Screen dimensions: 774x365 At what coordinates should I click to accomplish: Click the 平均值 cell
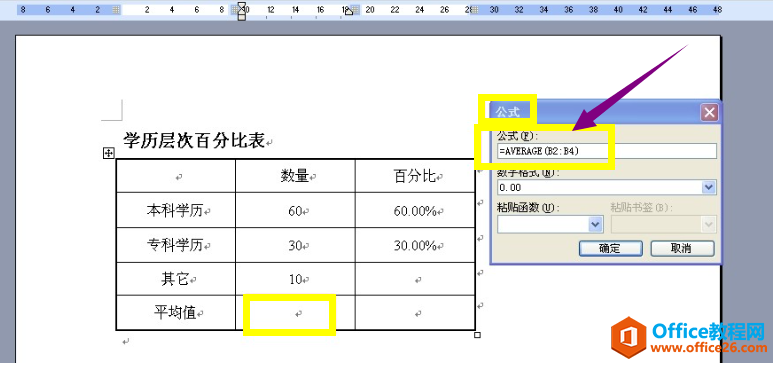coord(176,313)
